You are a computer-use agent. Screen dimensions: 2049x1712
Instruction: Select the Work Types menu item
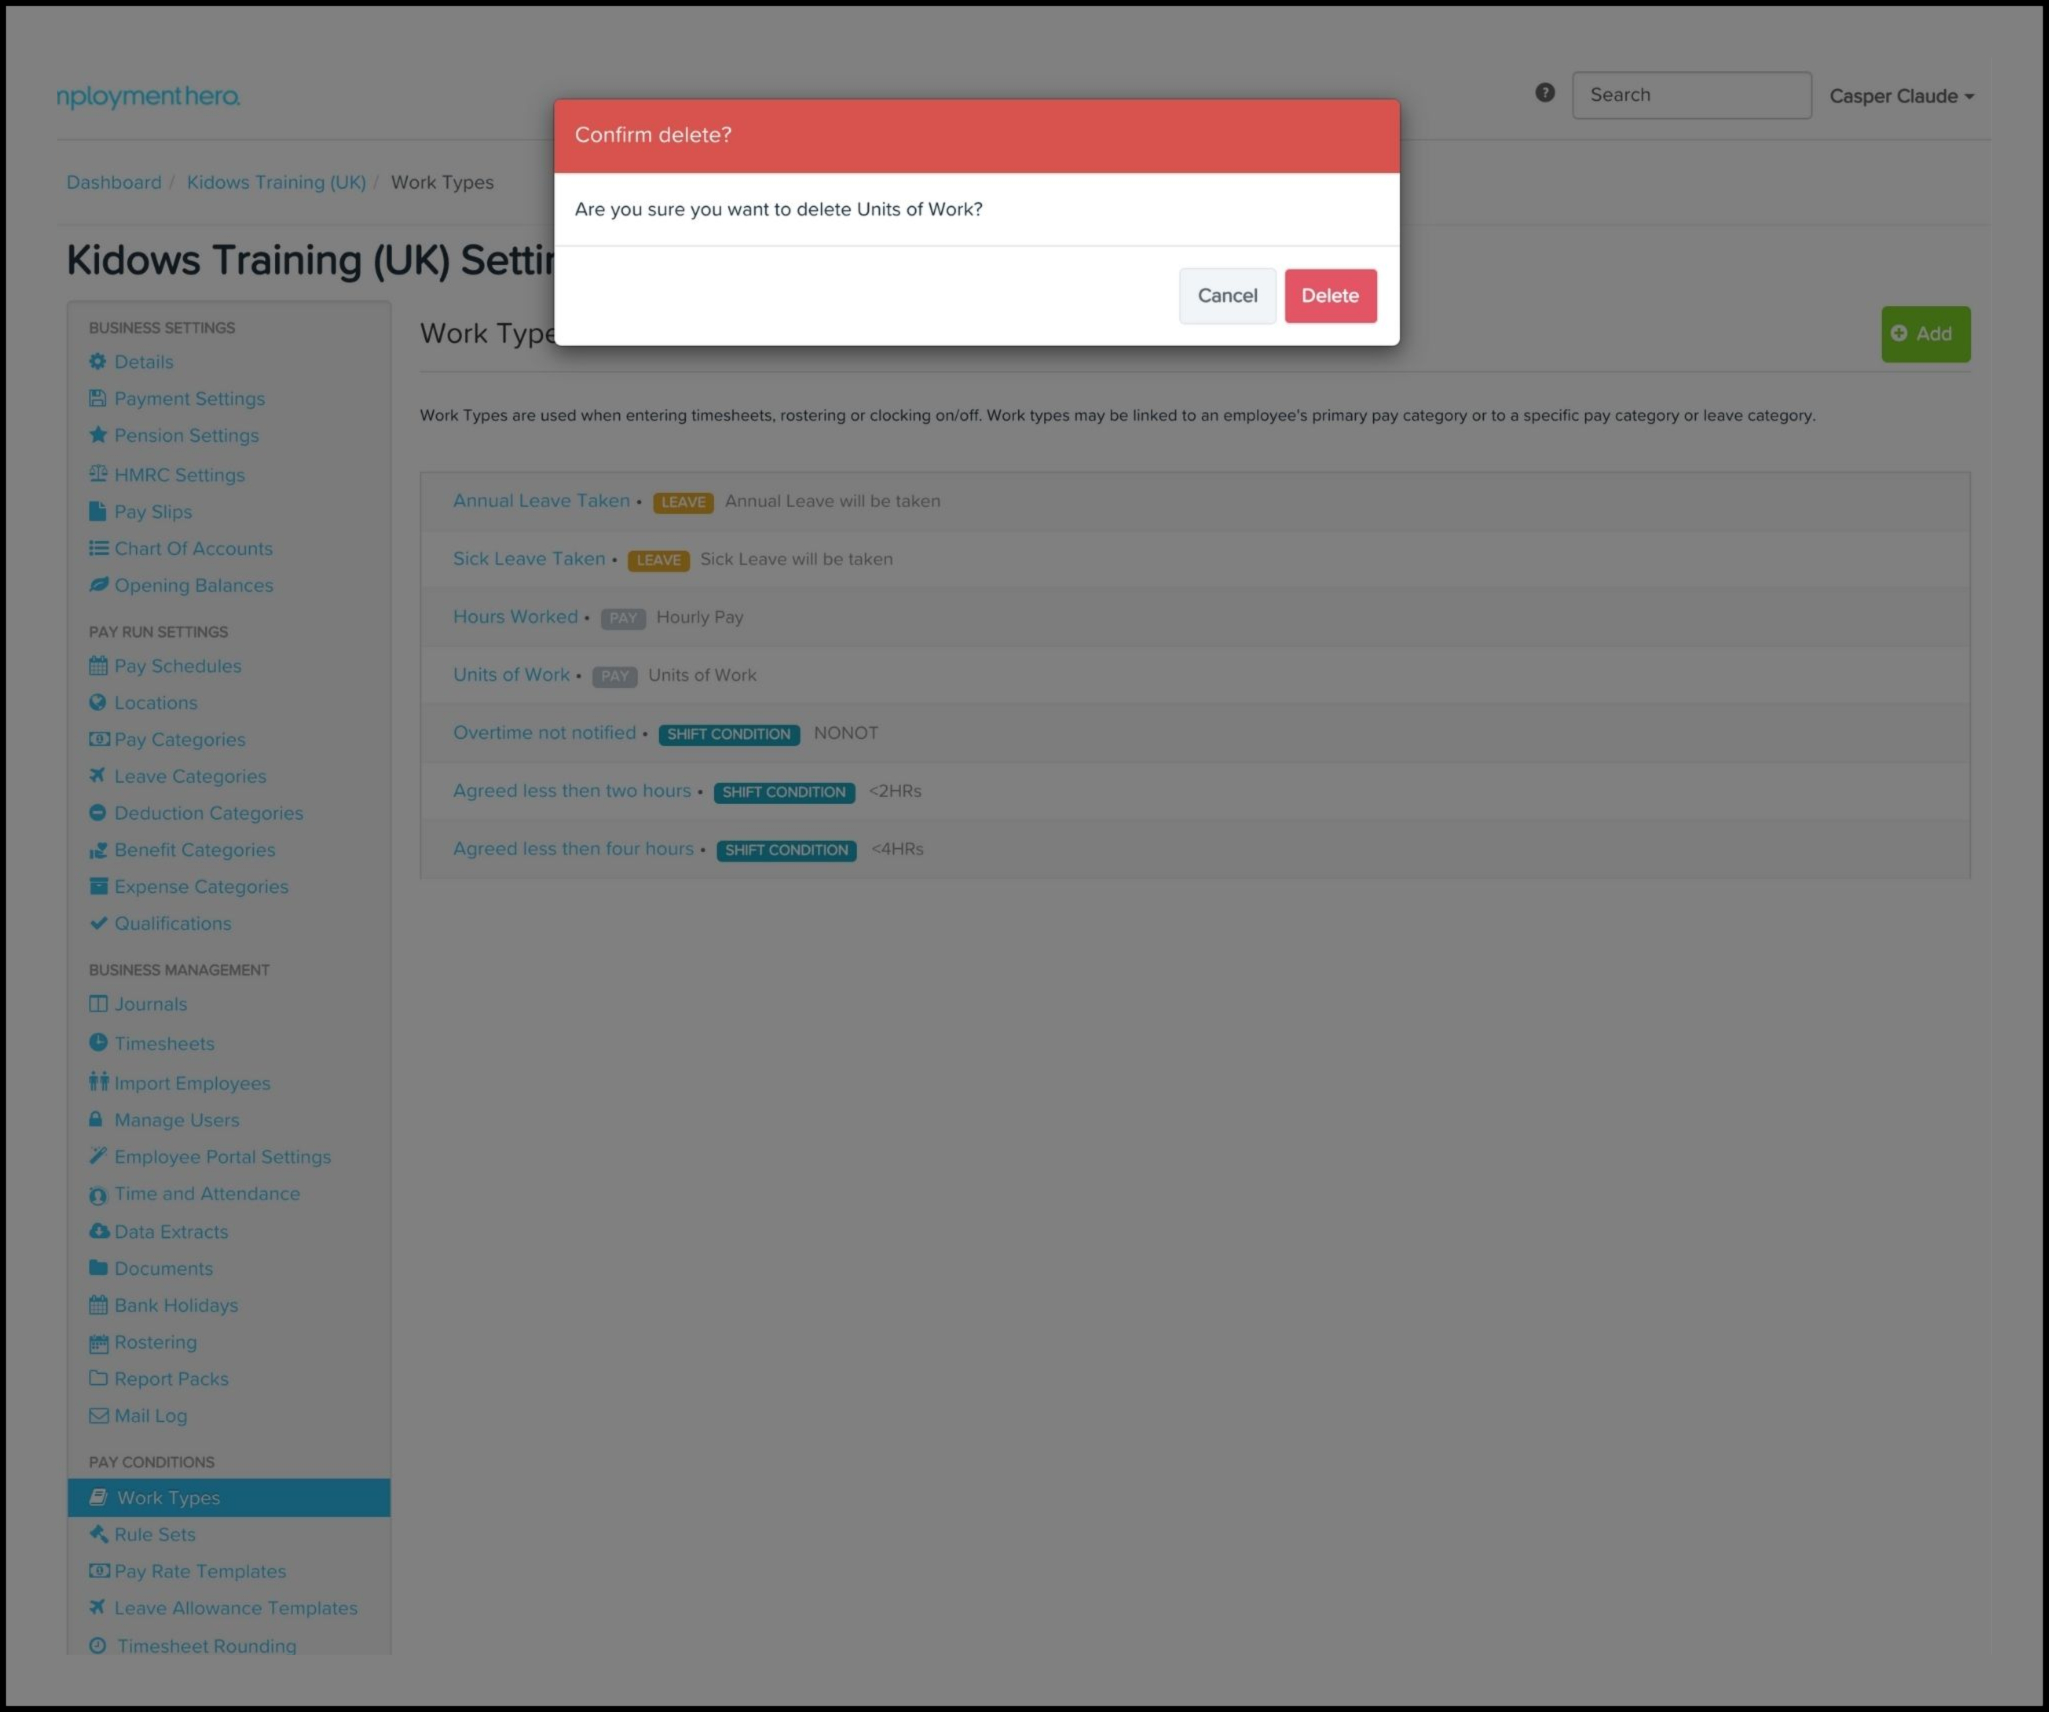point(228,1497)
